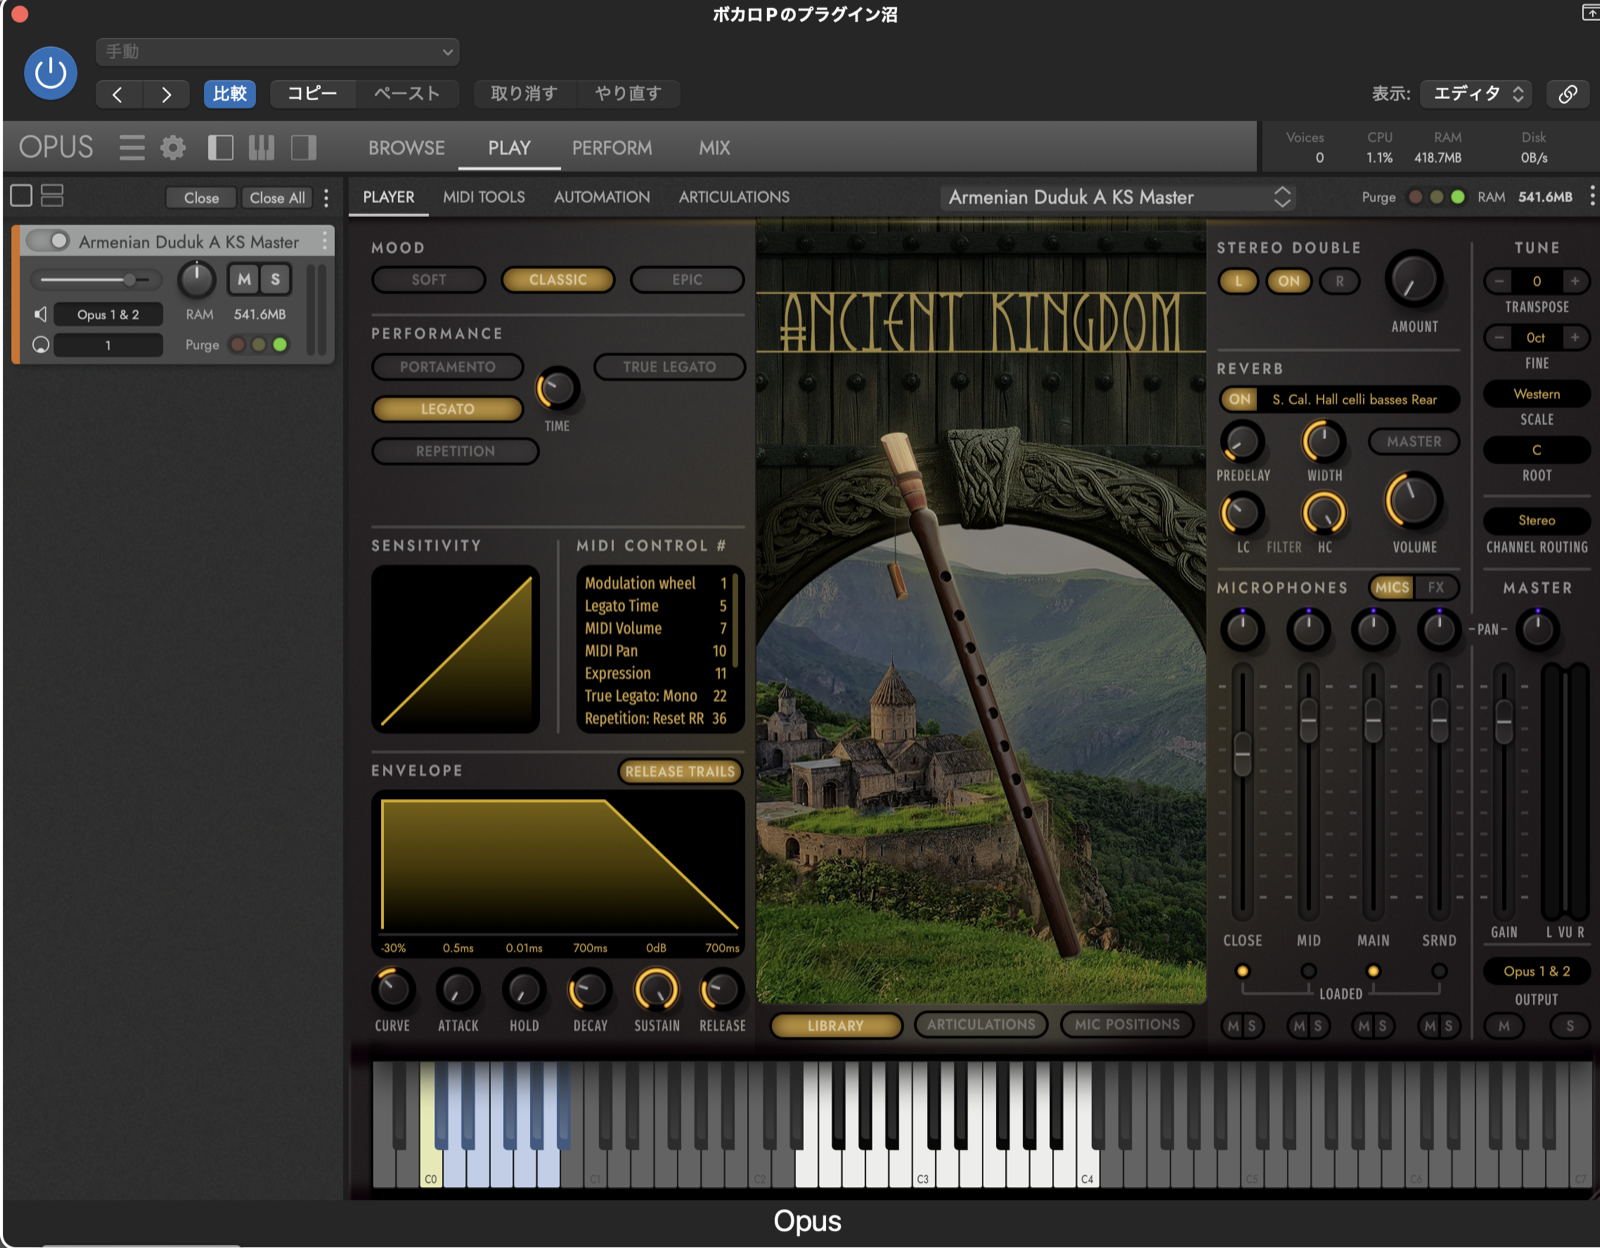Open the ARTICULATIONS player tab

[734, 197]
